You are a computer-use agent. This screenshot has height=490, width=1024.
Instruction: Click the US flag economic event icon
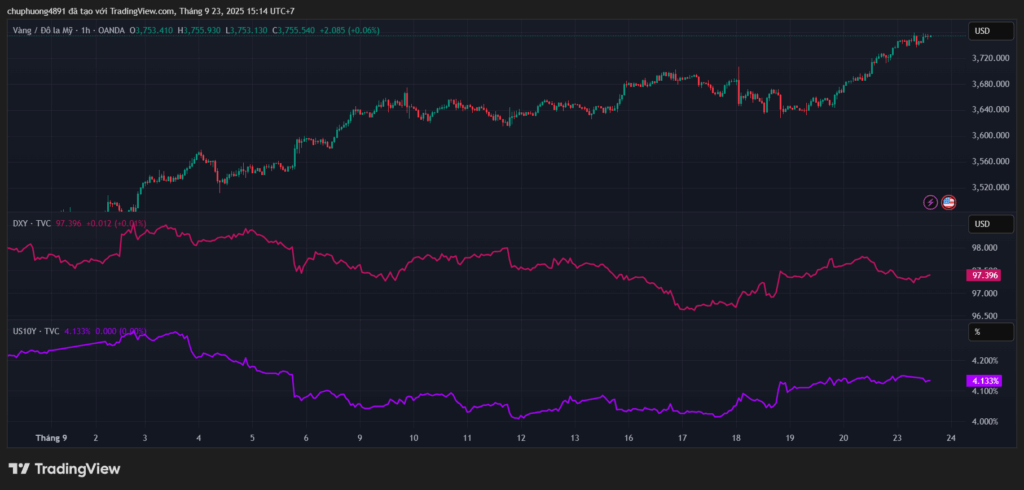[949, 202]
